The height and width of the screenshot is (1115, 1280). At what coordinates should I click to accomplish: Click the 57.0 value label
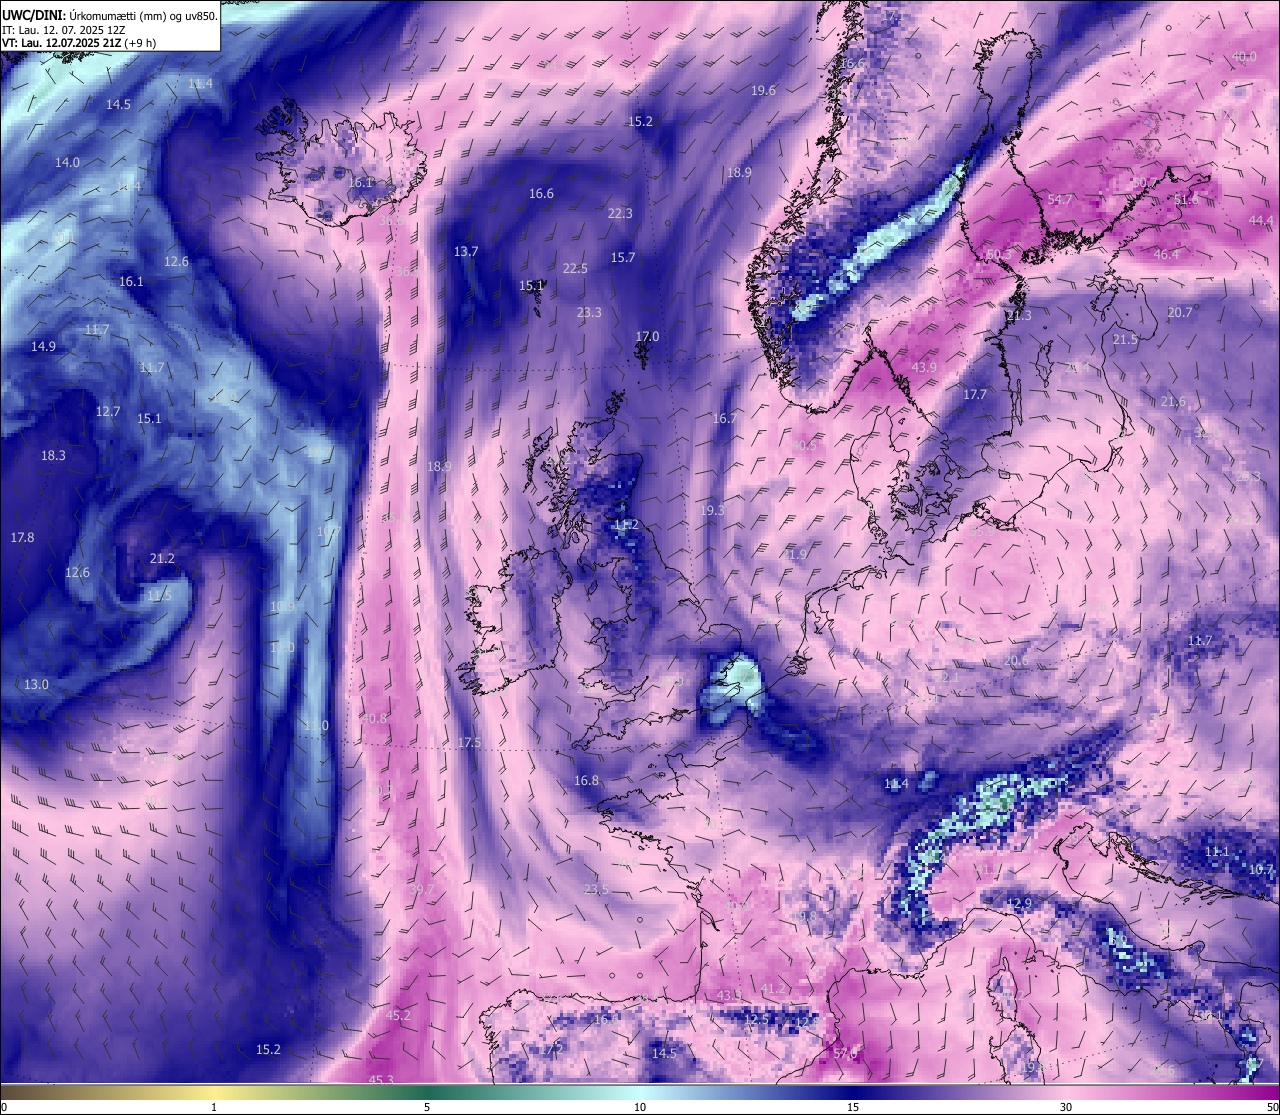pyautogui.click(x=845, y=1053)
